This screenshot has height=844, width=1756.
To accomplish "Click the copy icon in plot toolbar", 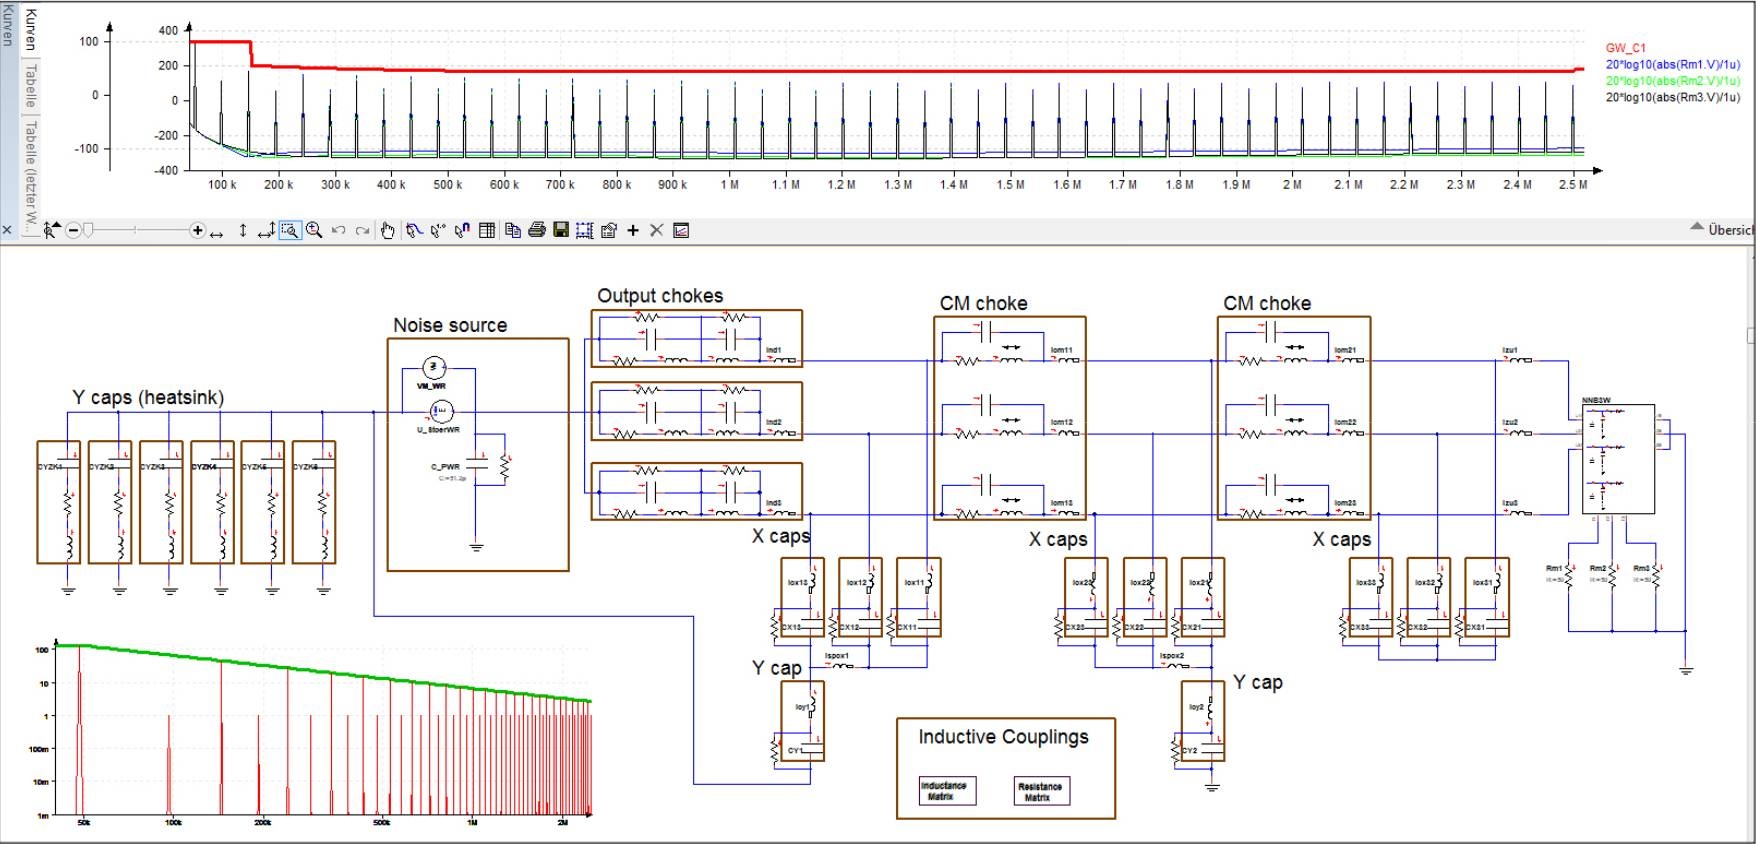I will pos(512,231).
